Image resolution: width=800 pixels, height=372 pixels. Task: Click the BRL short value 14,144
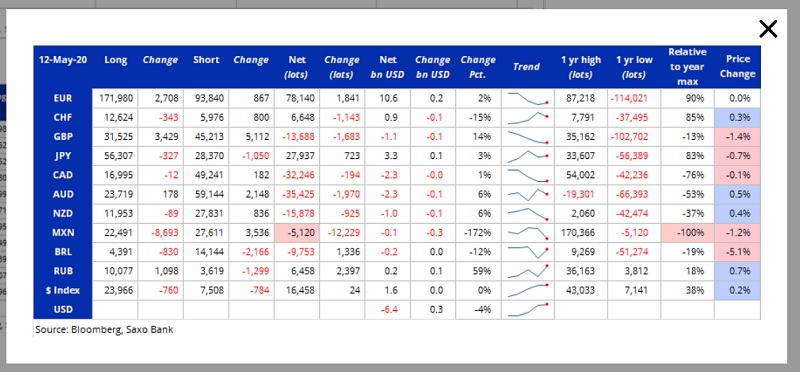pyautogui.click(x=210, y=252)
